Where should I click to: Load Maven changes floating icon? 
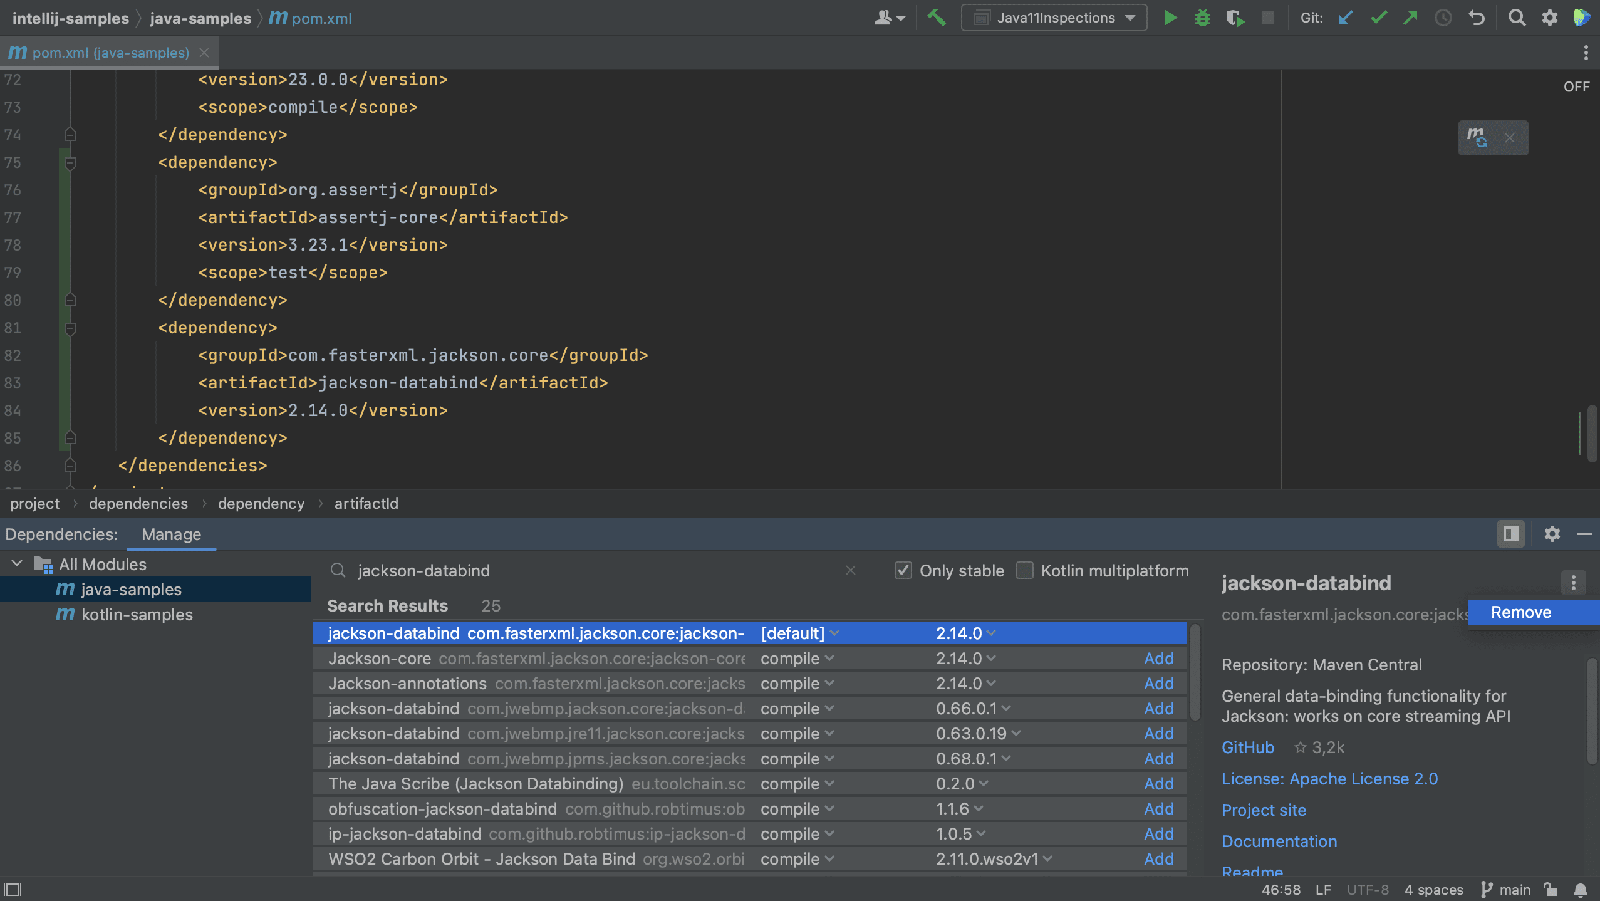coord(1477,137)
